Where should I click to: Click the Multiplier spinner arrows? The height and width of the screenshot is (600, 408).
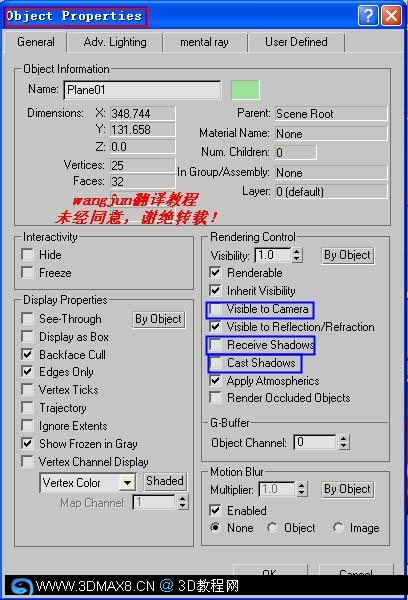(302, 489)
